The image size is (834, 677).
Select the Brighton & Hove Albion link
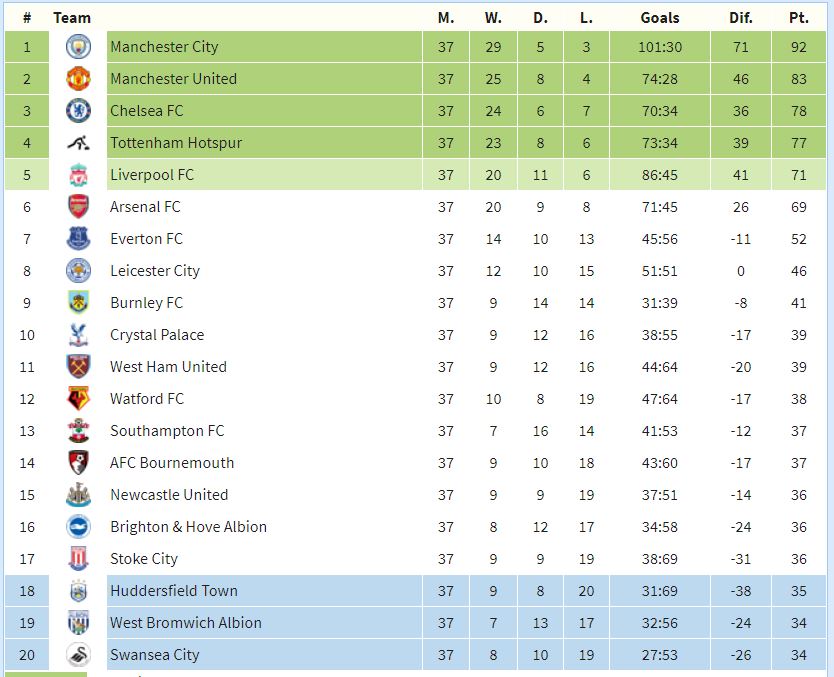pos(188,526)
